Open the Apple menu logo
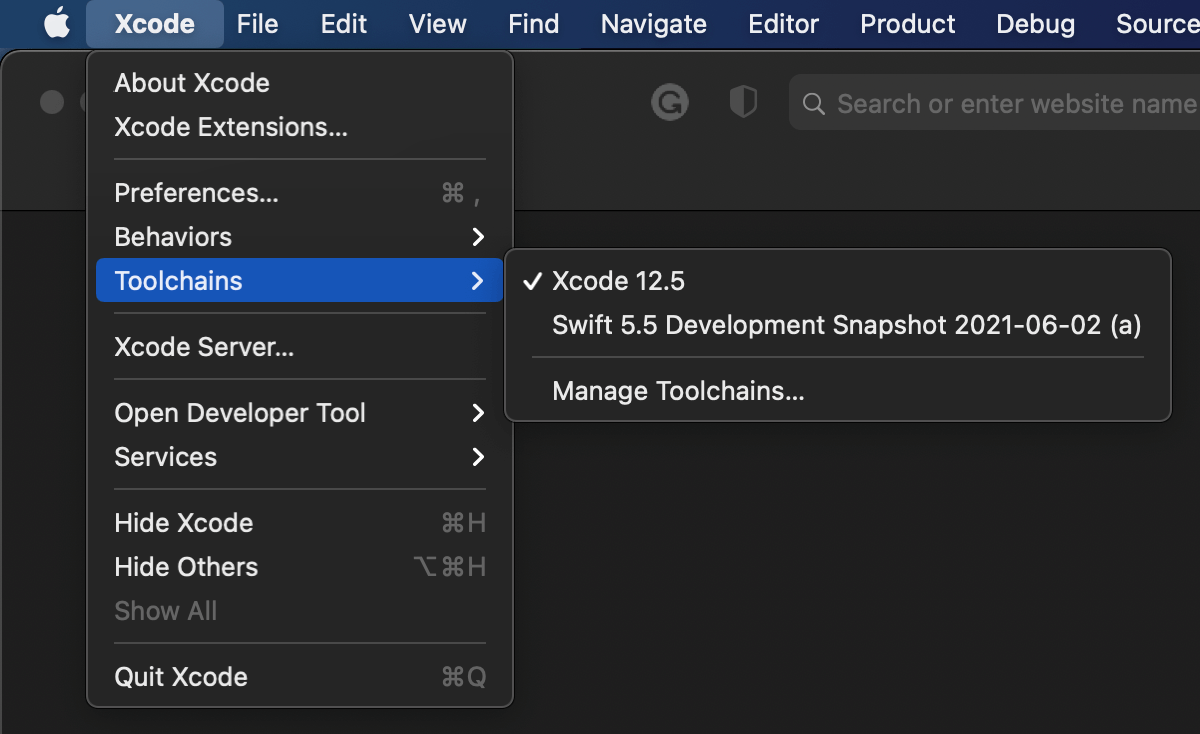 point(57,24)
